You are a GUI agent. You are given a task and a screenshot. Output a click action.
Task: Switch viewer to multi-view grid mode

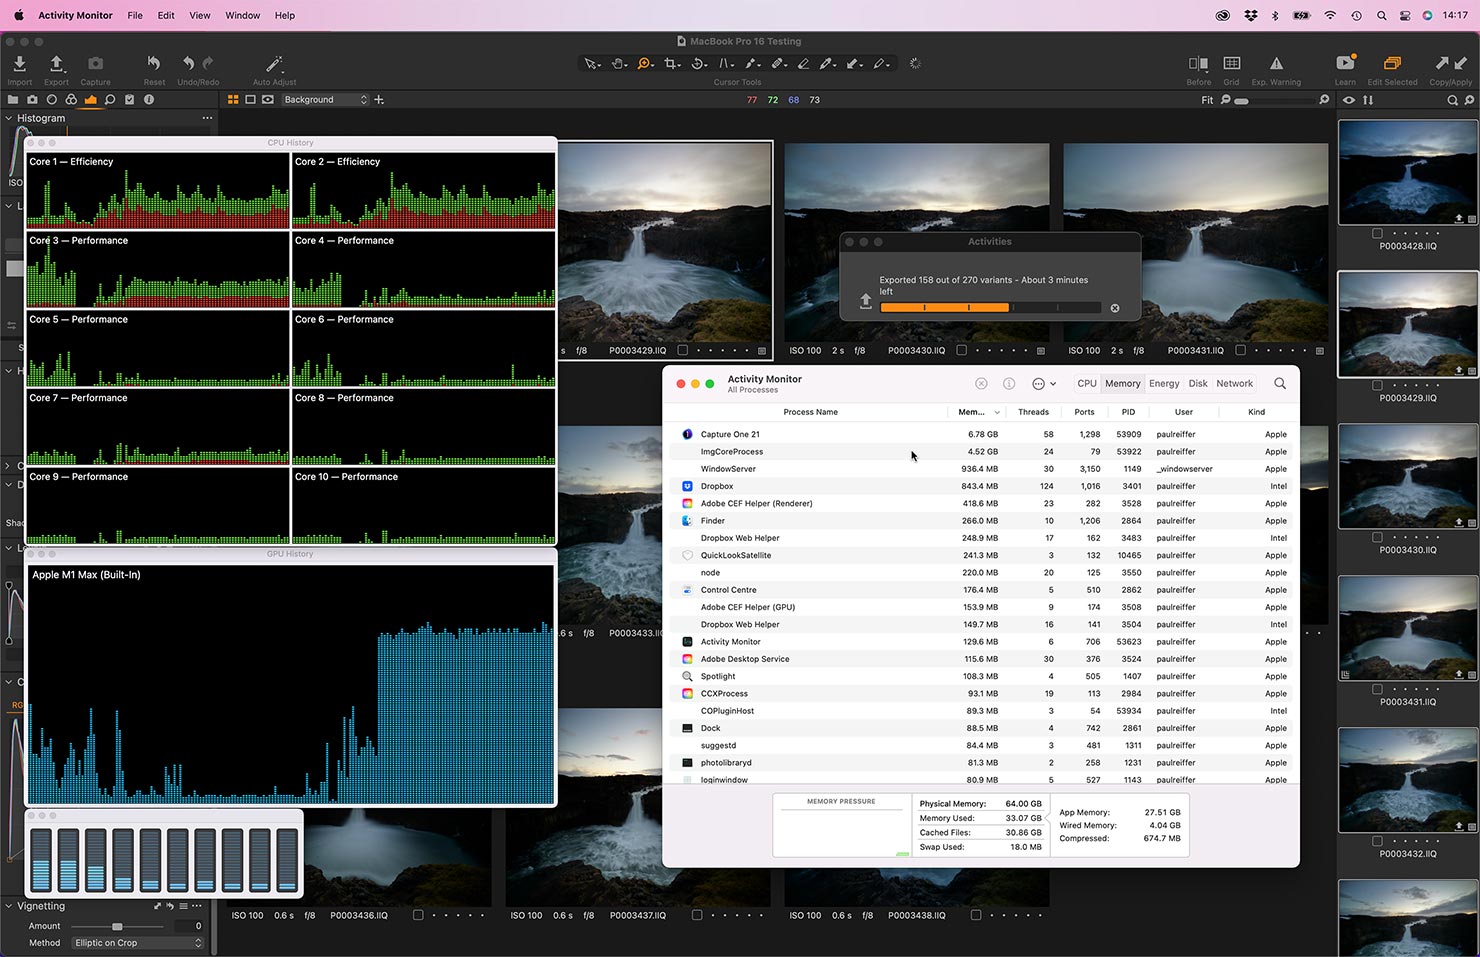coord(233,100)
